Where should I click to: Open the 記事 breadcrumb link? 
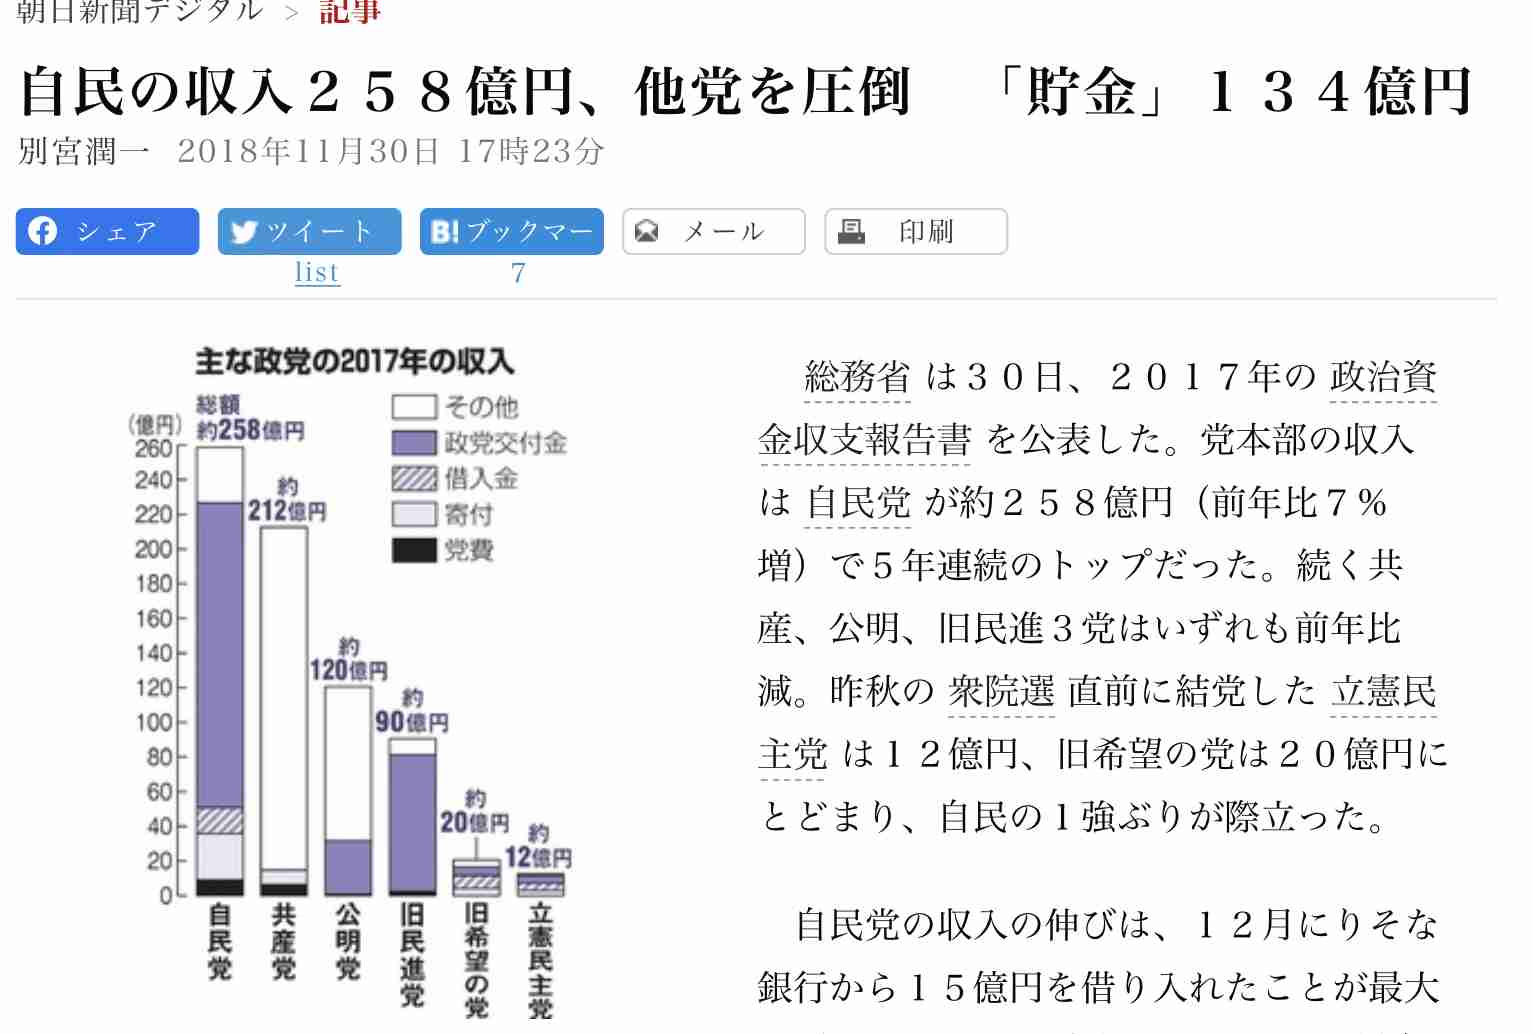tap(350, 11)
